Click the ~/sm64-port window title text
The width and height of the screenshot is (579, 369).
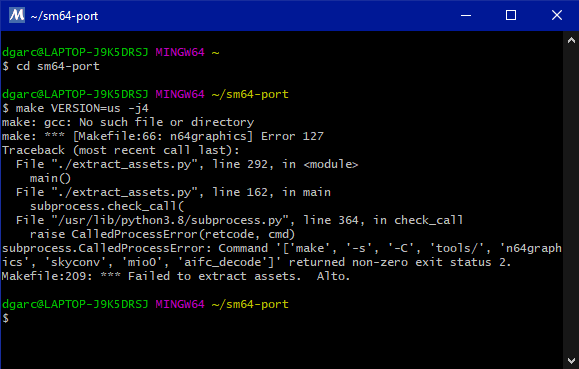pos(64,16)
